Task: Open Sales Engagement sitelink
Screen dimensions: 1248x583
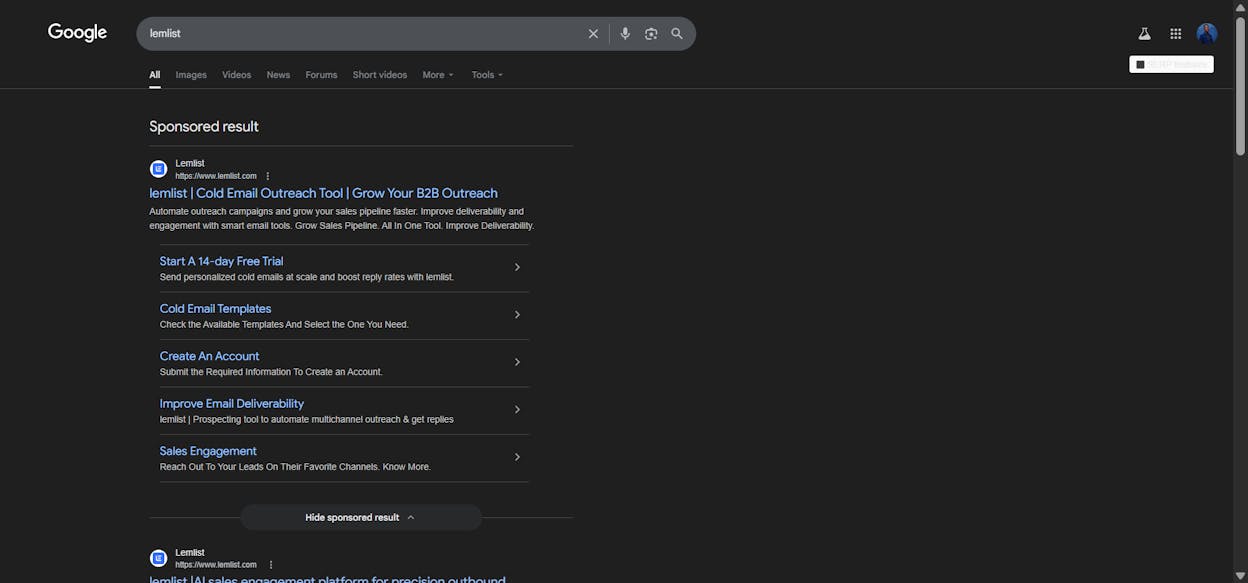Action: coord(208,451)
